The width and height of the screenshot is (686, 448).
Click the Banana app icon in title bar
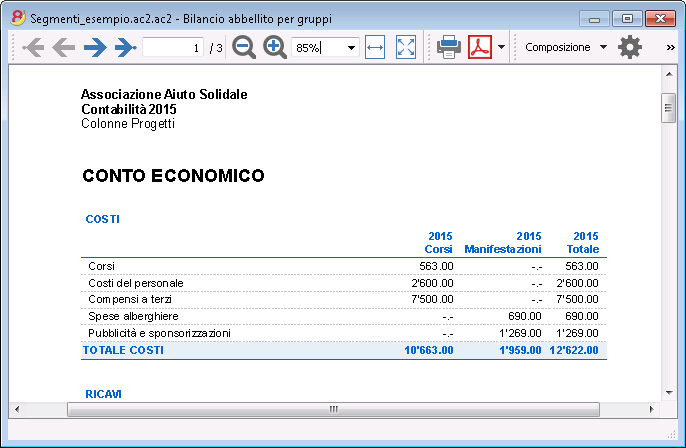point(18,18)
